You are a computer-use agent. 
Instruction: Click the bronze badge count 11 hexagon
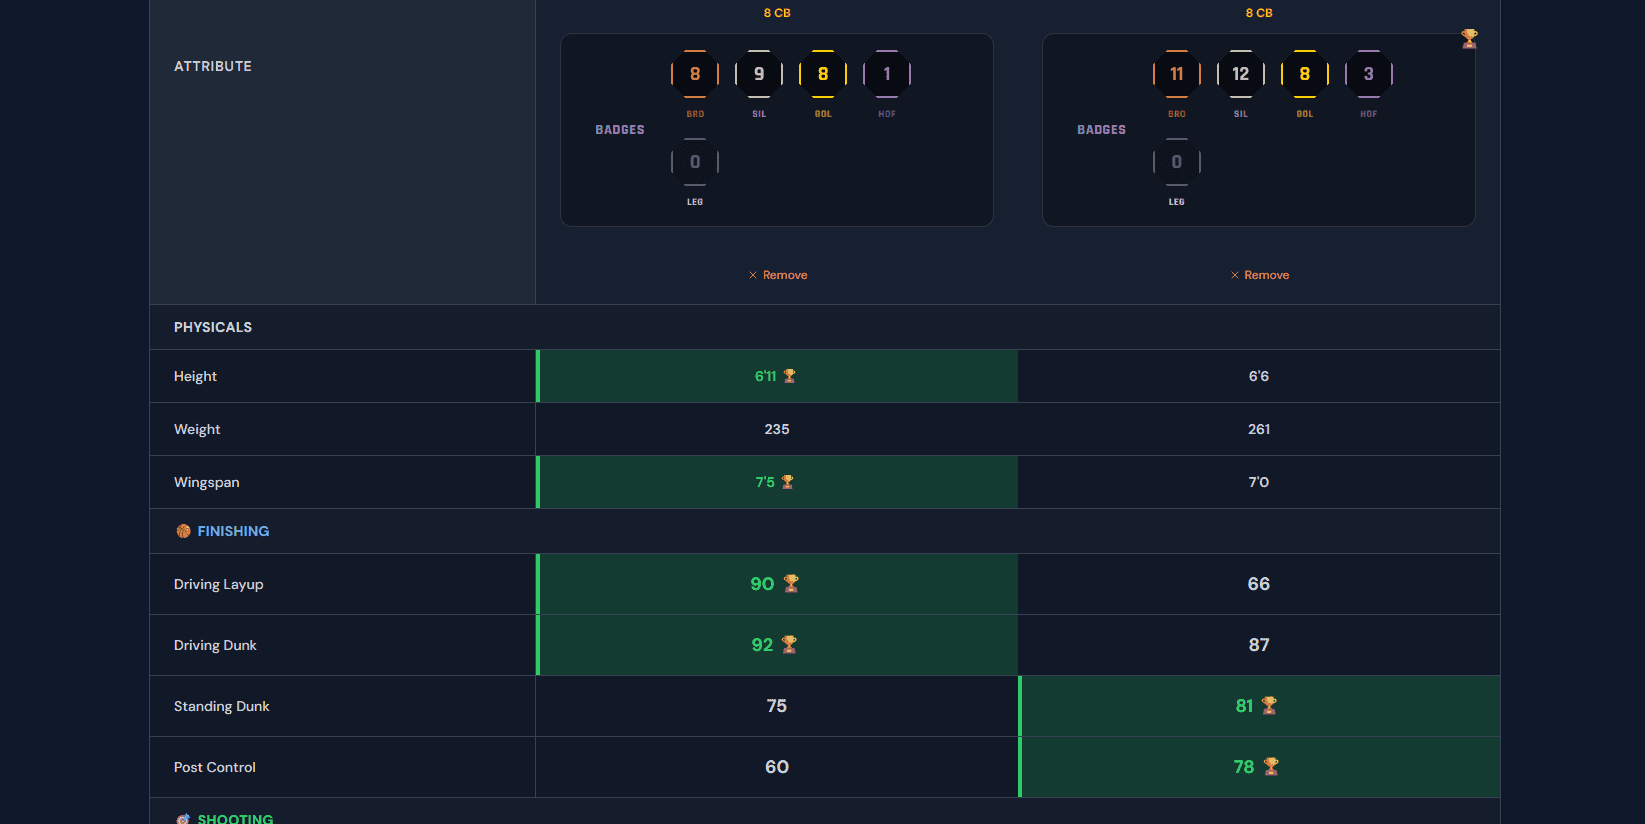pos(1177,74)
